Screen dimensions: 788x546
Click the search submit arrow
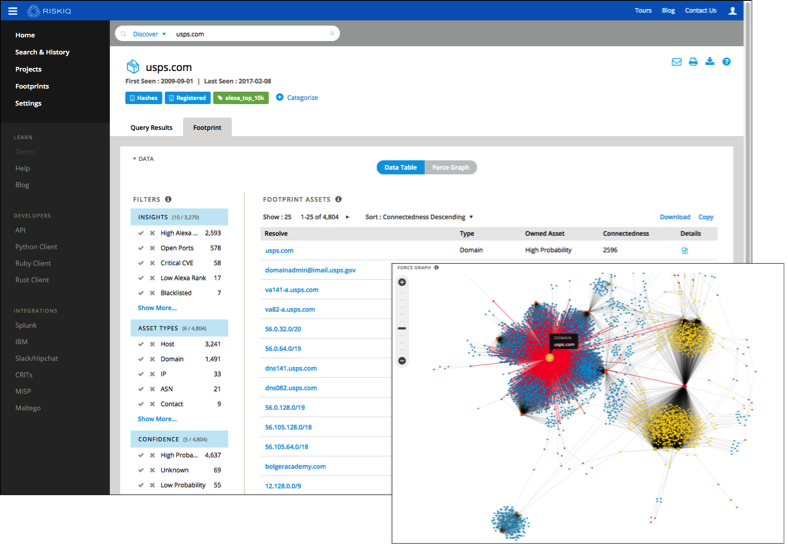point(332,34)
